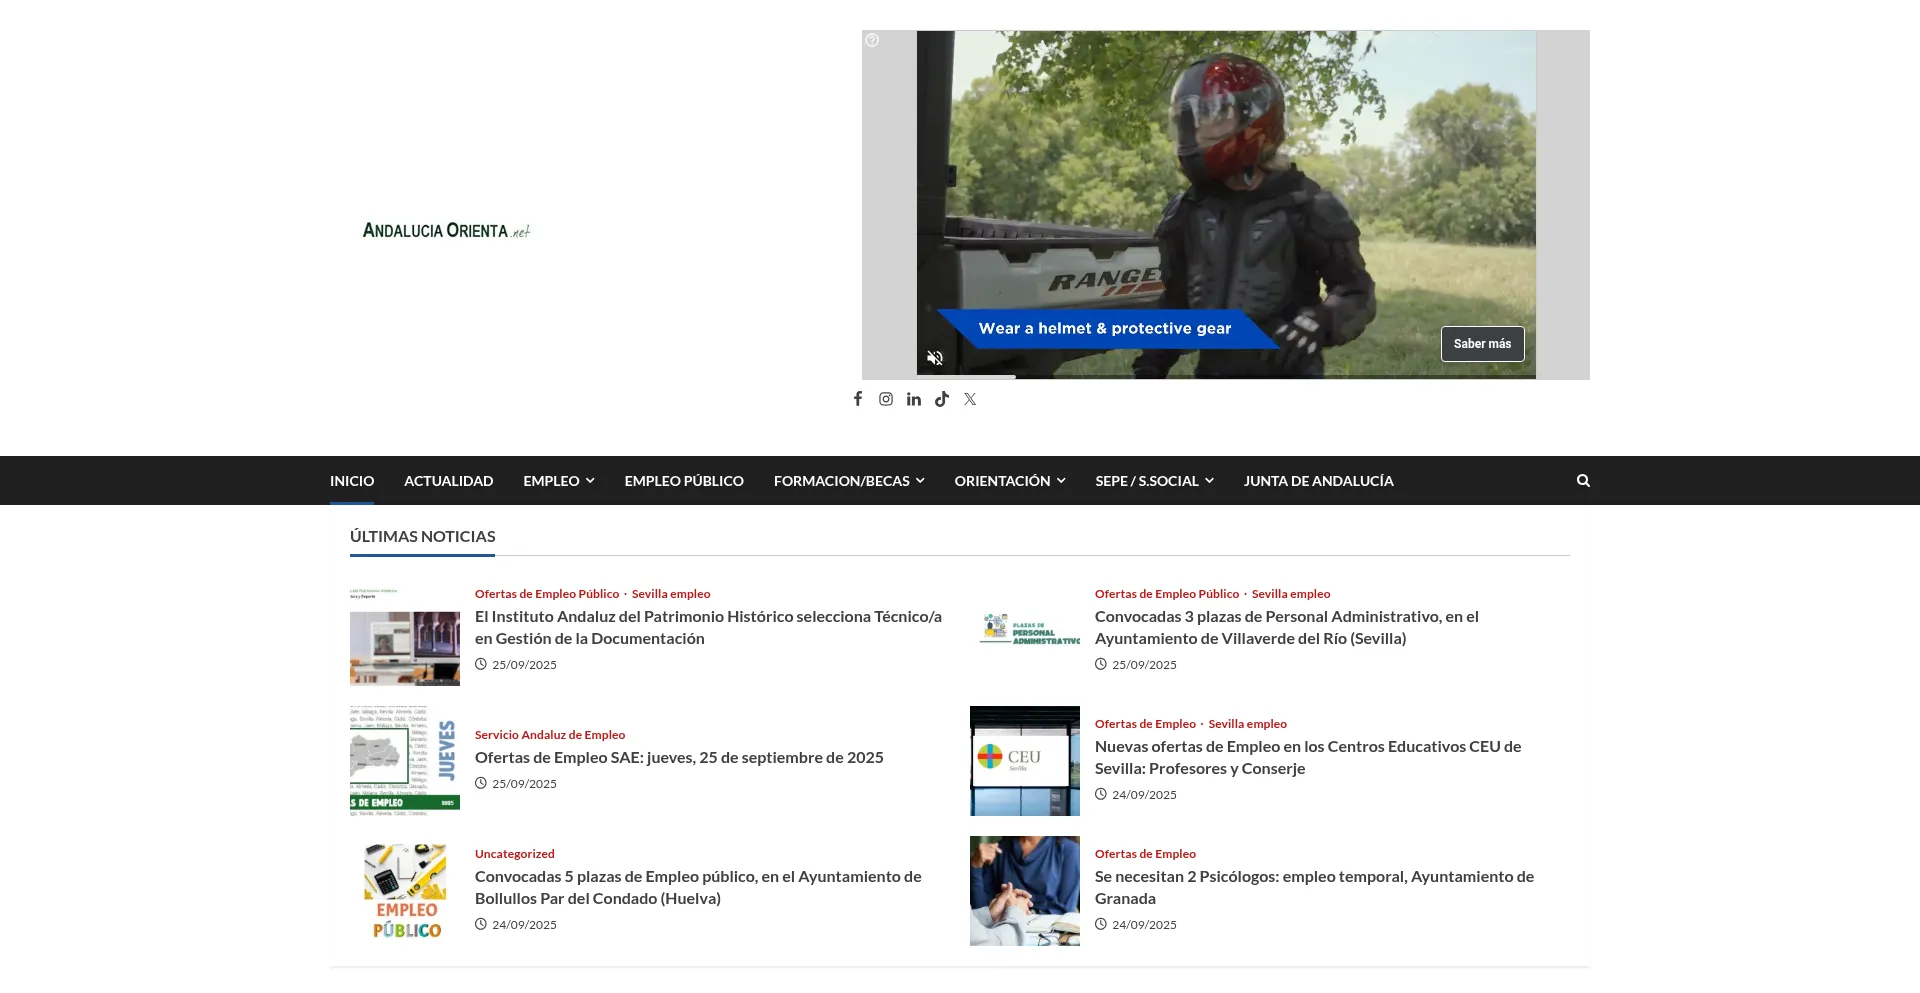
Task: Expand the SEPE / S.SOCIAL dropdown menu
Action: [x=1154, y=481]
